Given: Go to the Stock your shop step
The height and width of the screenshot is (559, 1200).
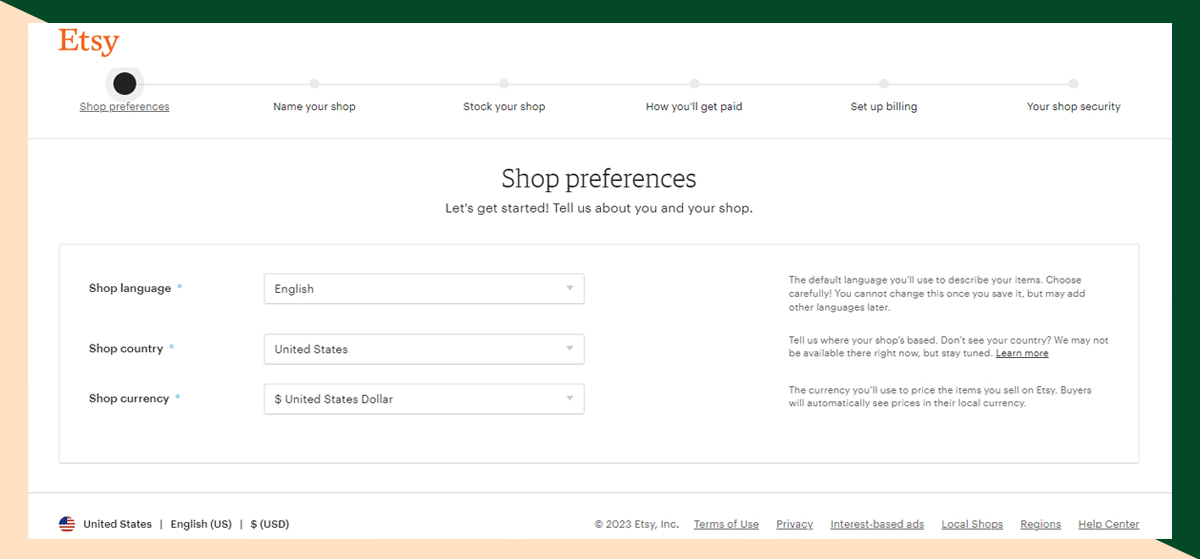Looking at the screenshot, I should pyautogui.click(x=504, y=107).
